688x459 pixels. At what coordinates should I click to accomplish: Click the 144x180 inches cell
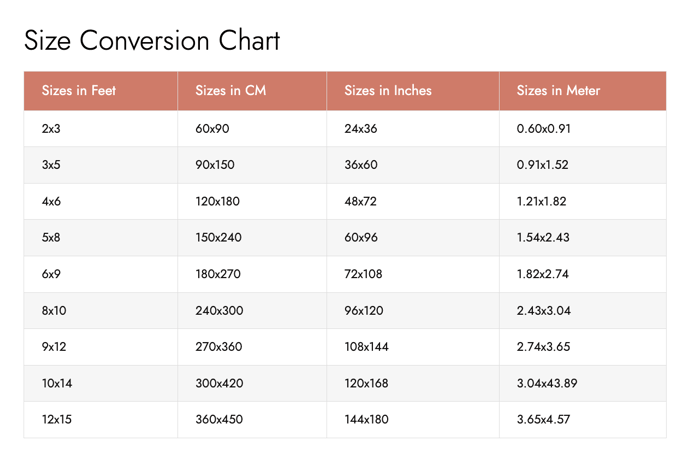point(367,420)
